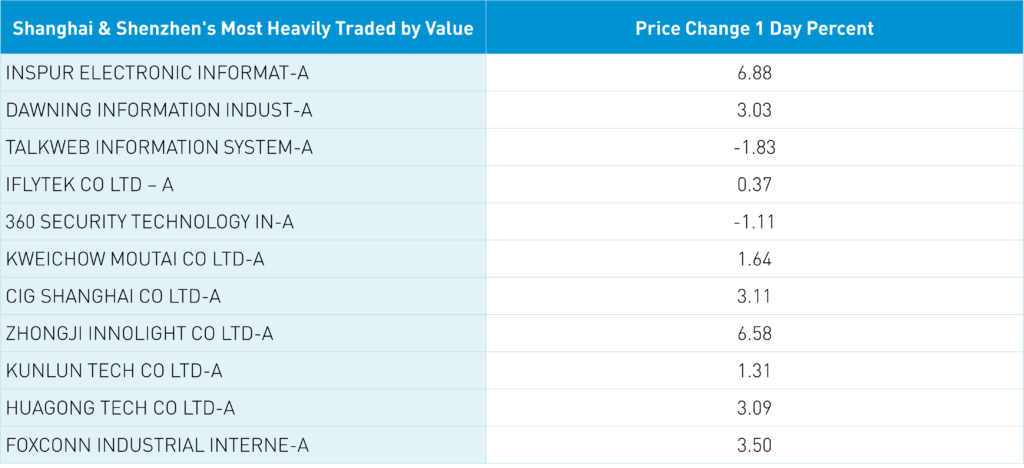Click the 6.58 price change cell
The width and height of the screenshot is (1024, 468).
(x=755, y=333)
